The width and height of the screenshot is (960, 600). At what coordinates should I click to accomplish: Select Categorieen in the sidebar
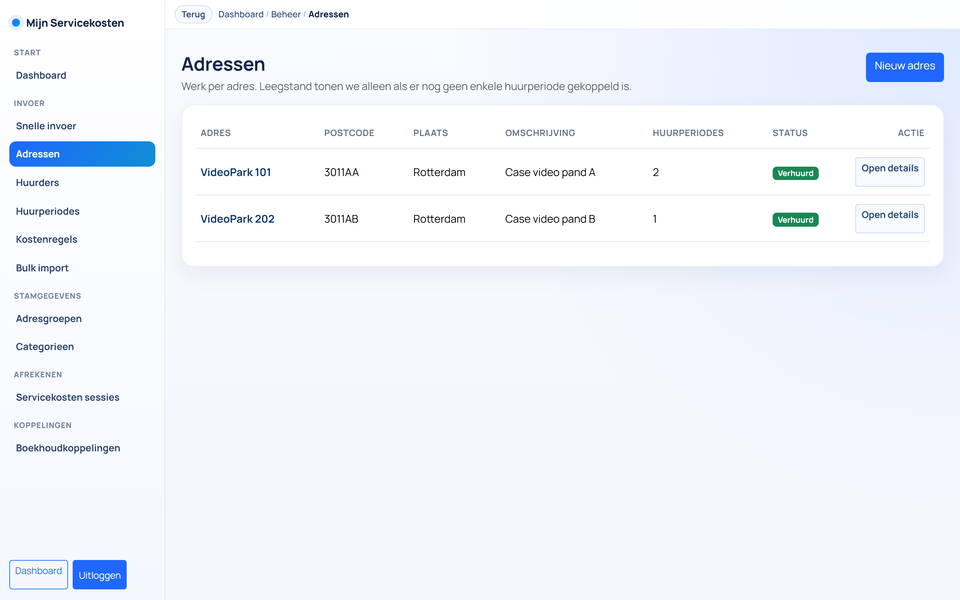45,347
